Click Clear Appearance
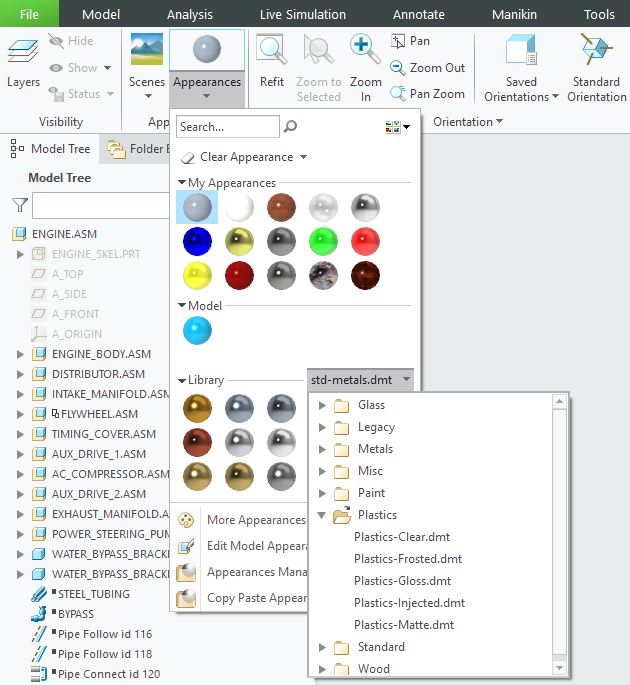 tap(238, 157)
